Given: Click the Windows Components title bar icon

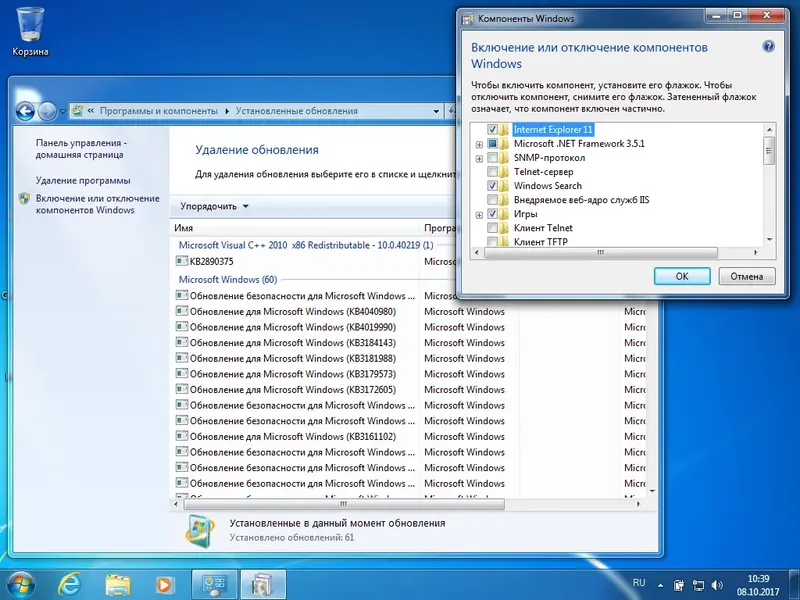Looking at the screenshot, I should pos(467,19).
